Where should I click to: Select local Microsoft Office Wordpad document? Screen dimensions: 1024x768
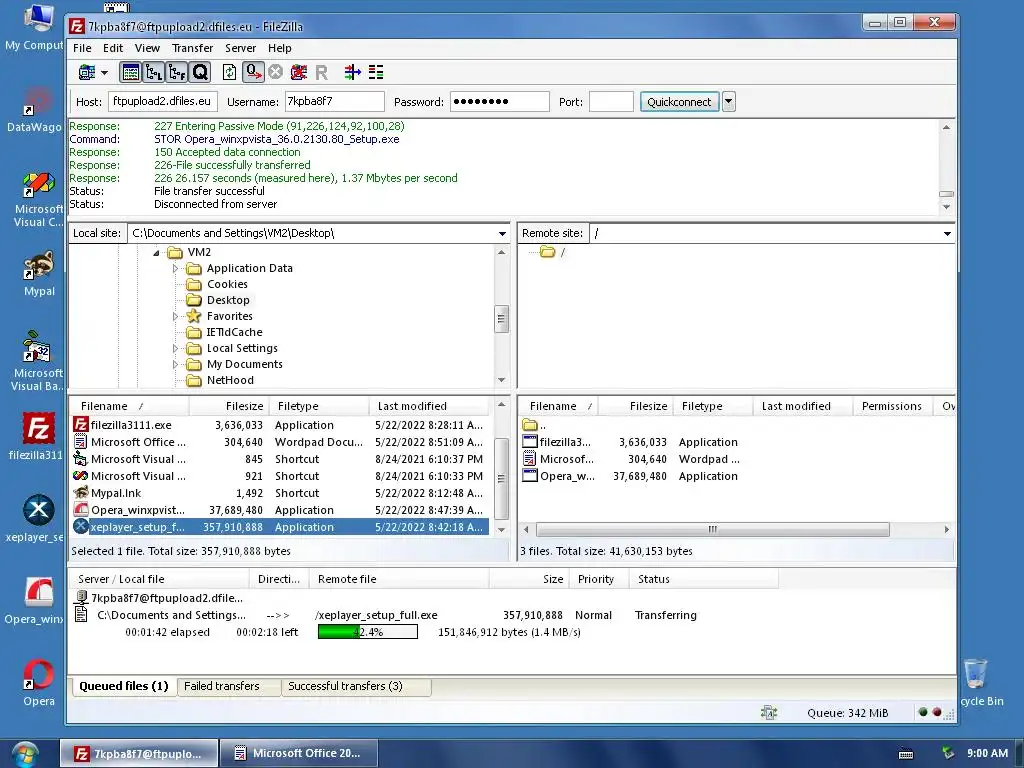coord(280,442)
